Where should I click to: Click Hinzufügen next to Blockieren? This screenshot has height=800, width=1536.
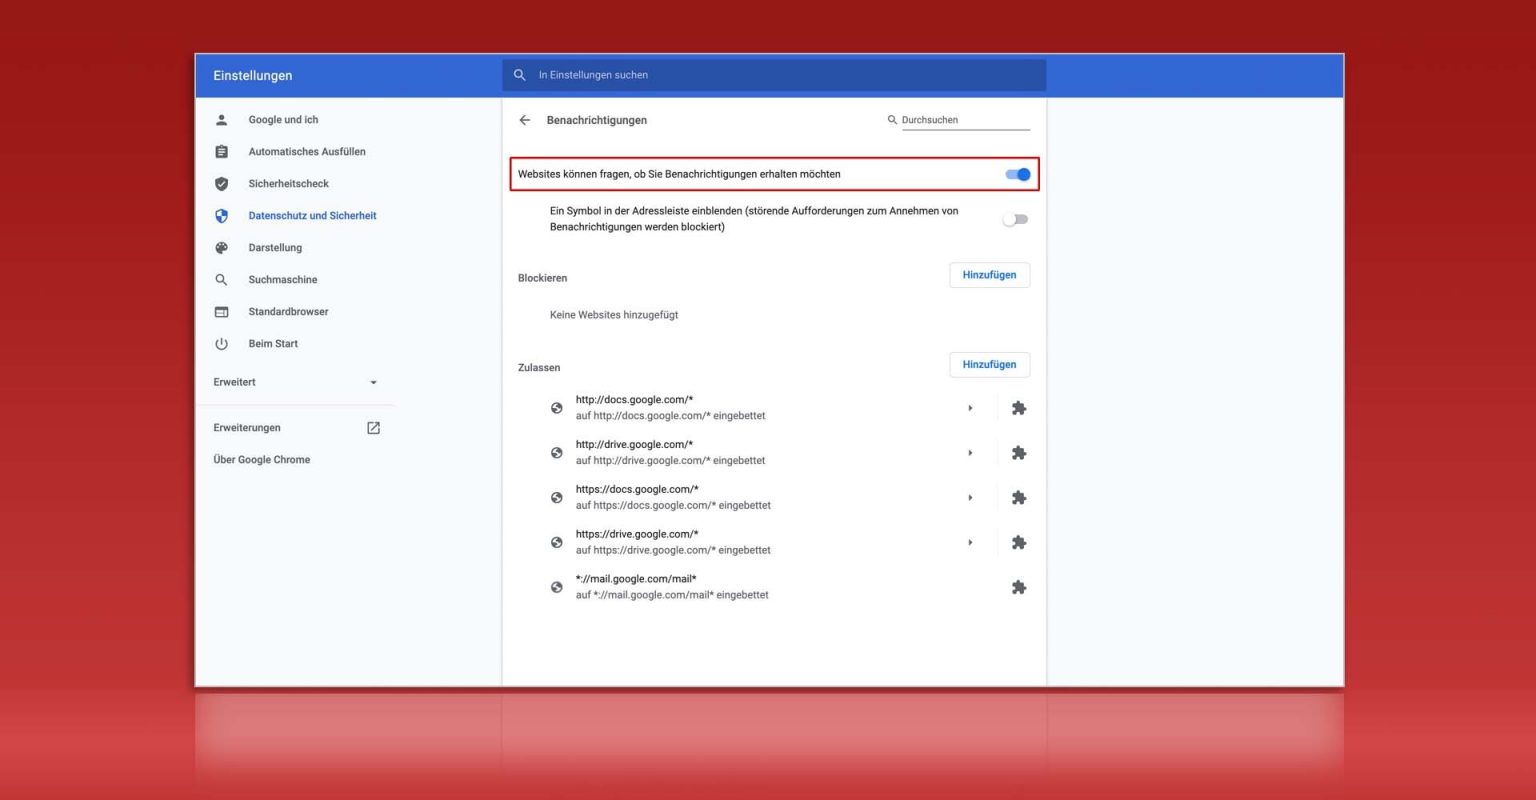pos(989,274)
